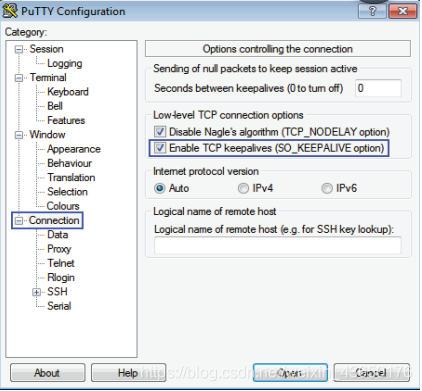
Task: Select SSH category
Action: coord(57,292)
